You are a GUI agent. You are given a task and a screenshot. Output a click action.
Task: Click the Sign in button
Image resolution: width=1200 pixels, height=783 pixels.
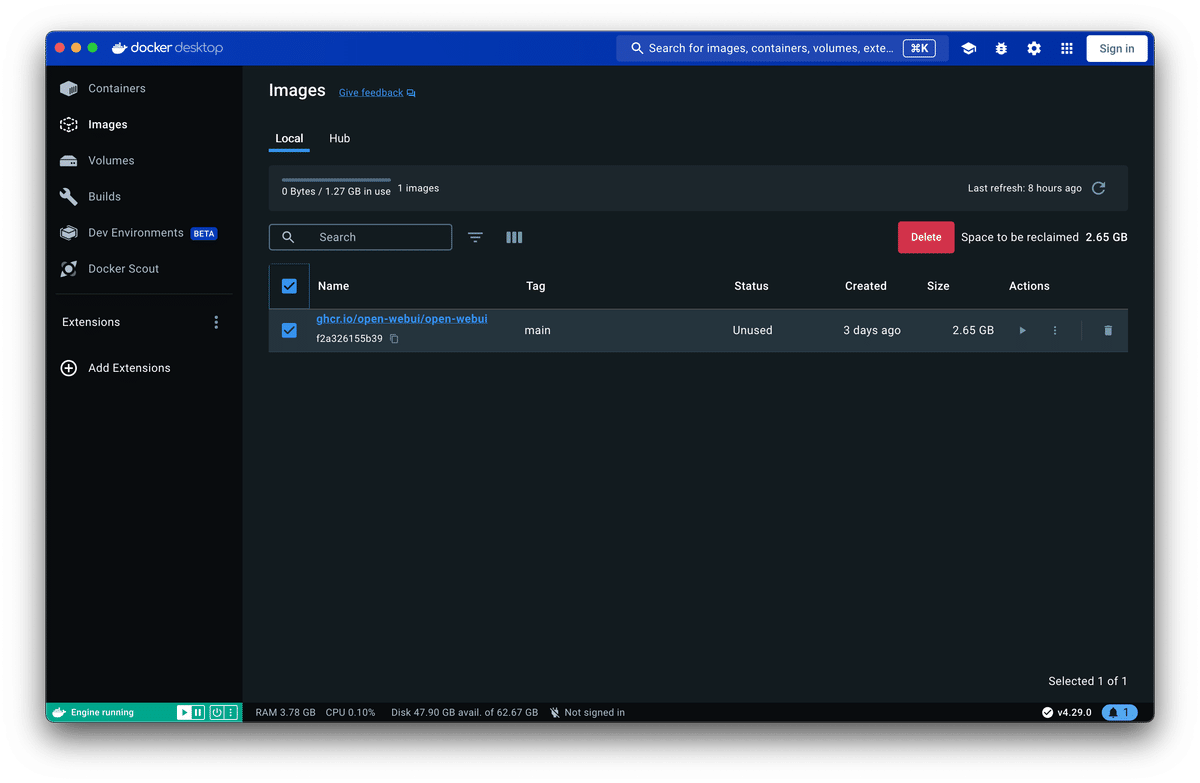pos(1117,48)
